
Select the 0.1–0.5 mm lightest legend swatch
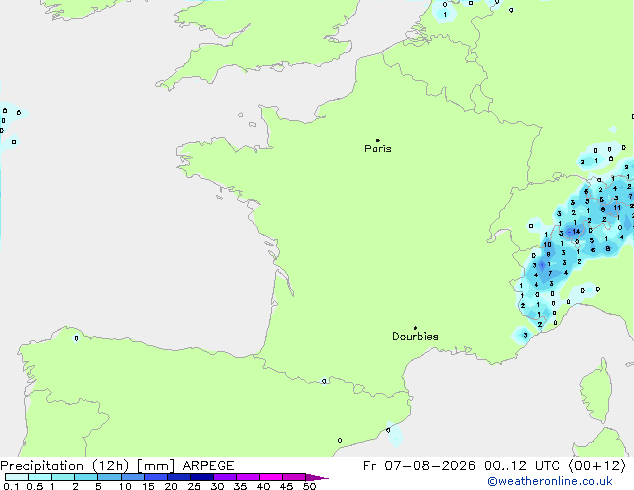[x=17, y=477]
